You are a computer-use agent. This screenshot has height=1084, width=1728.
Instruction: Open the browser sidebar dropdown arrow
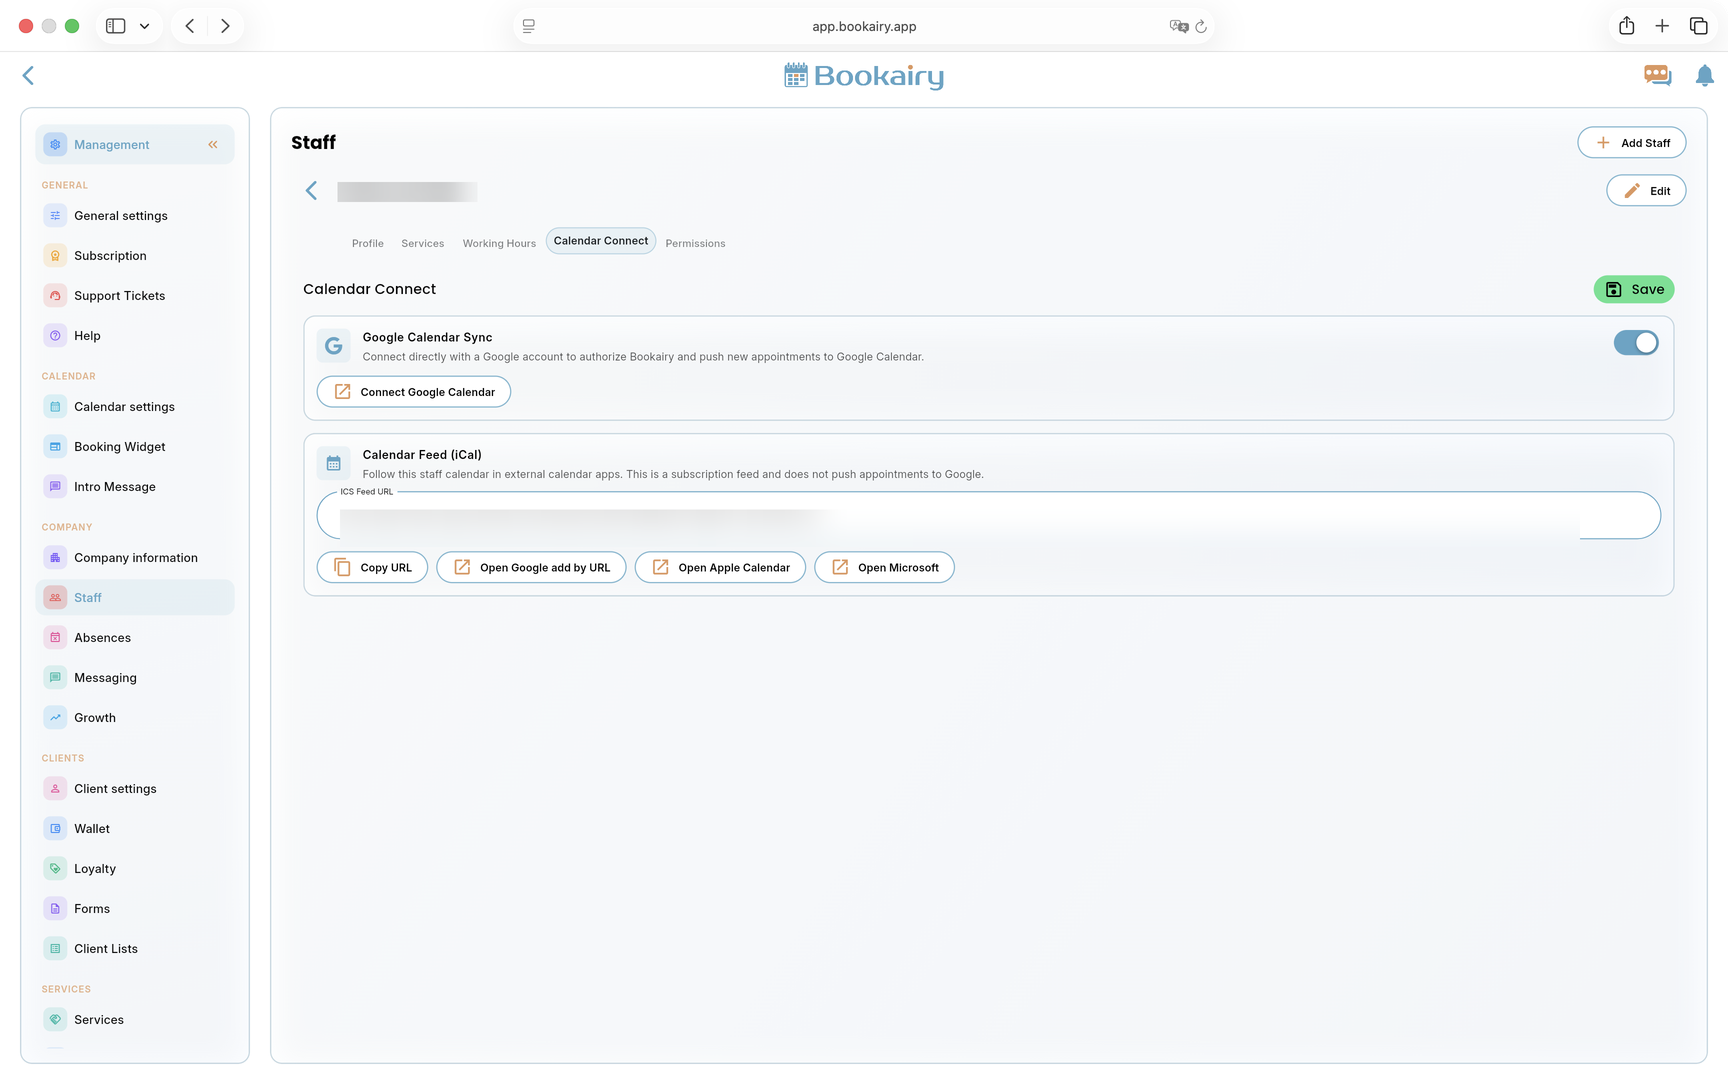(144, 26)
